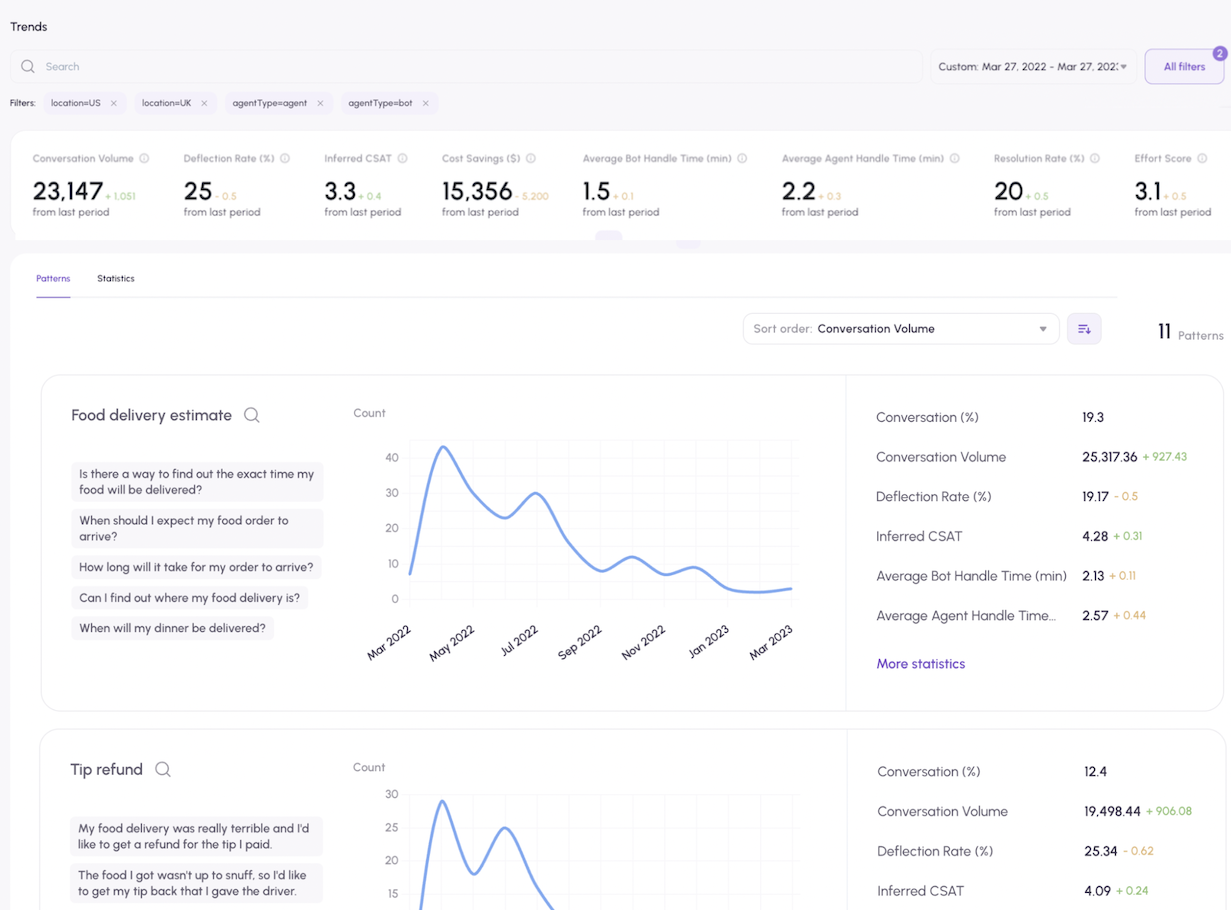Remove the location=UK filter chip
Screen dimensions: 1231x910
pyautogui.click(x=204, y=103)
